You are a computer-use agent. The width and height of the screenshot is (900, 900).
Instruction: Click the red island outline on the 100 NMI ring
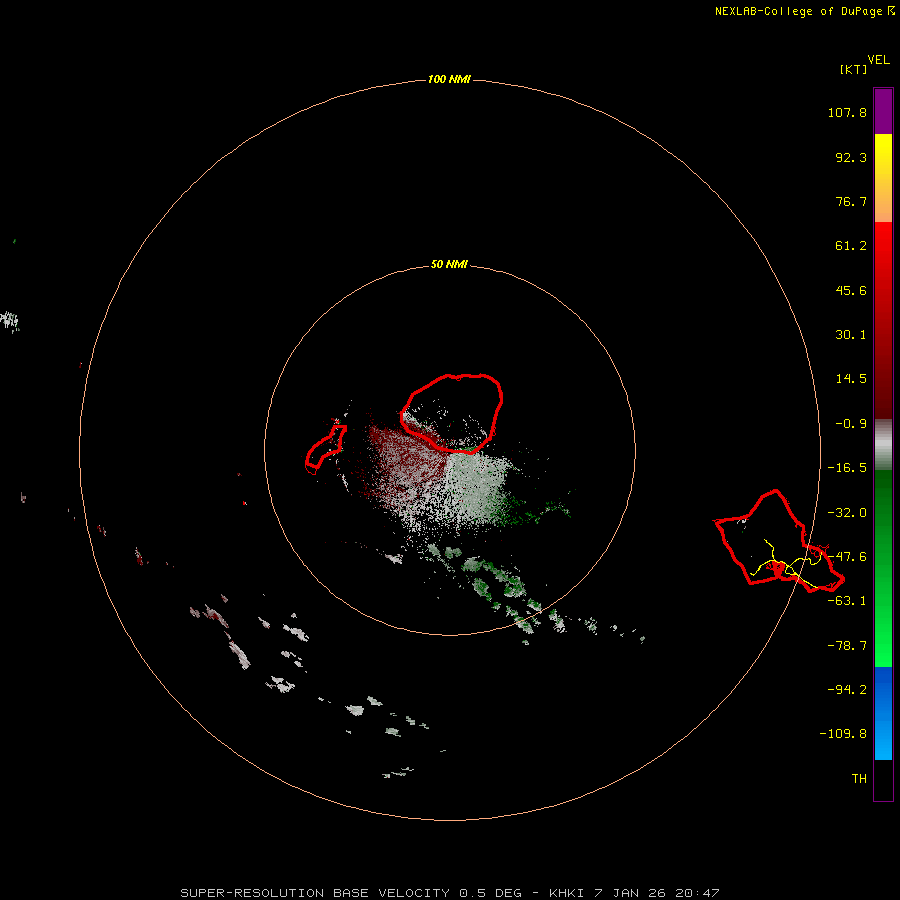(x=779, y=541)
